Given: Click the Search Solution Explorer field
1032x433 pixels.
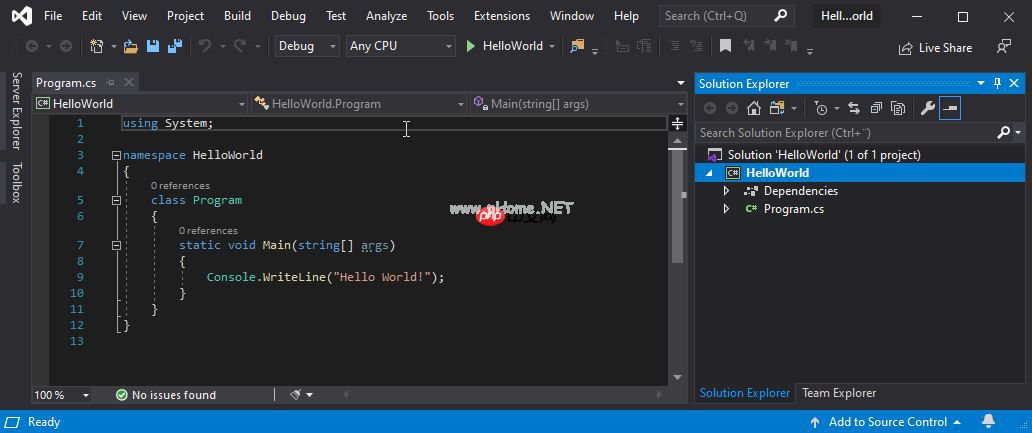Looking at the screenshot, I should point(845,132).
